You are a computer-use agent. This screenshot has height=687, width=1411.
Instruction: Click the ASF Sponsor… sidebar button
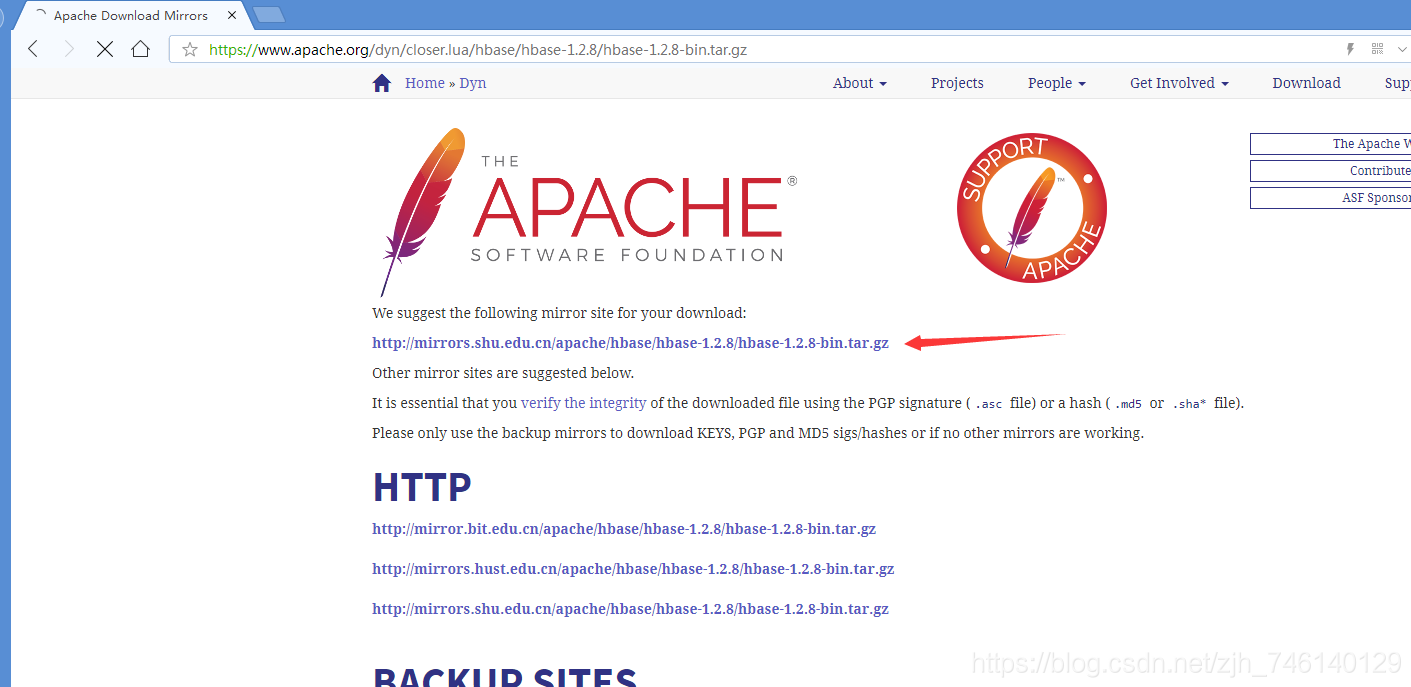tap(1330, 198)
